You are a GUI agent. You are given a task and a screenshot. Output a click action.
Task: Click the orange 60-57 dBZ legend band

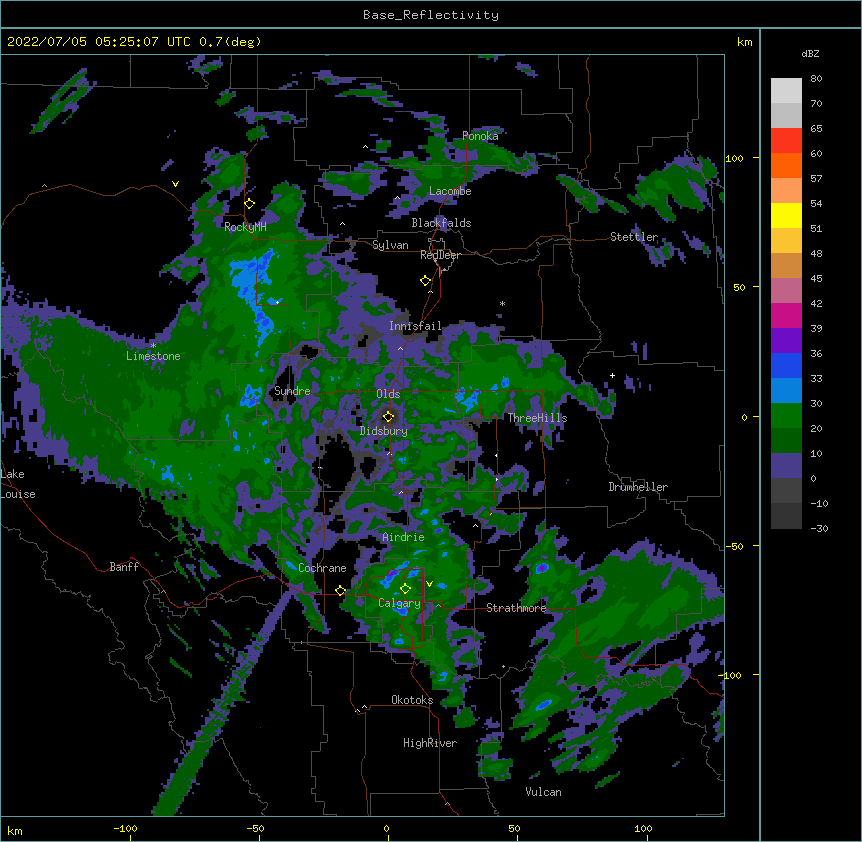click(786, 165)
